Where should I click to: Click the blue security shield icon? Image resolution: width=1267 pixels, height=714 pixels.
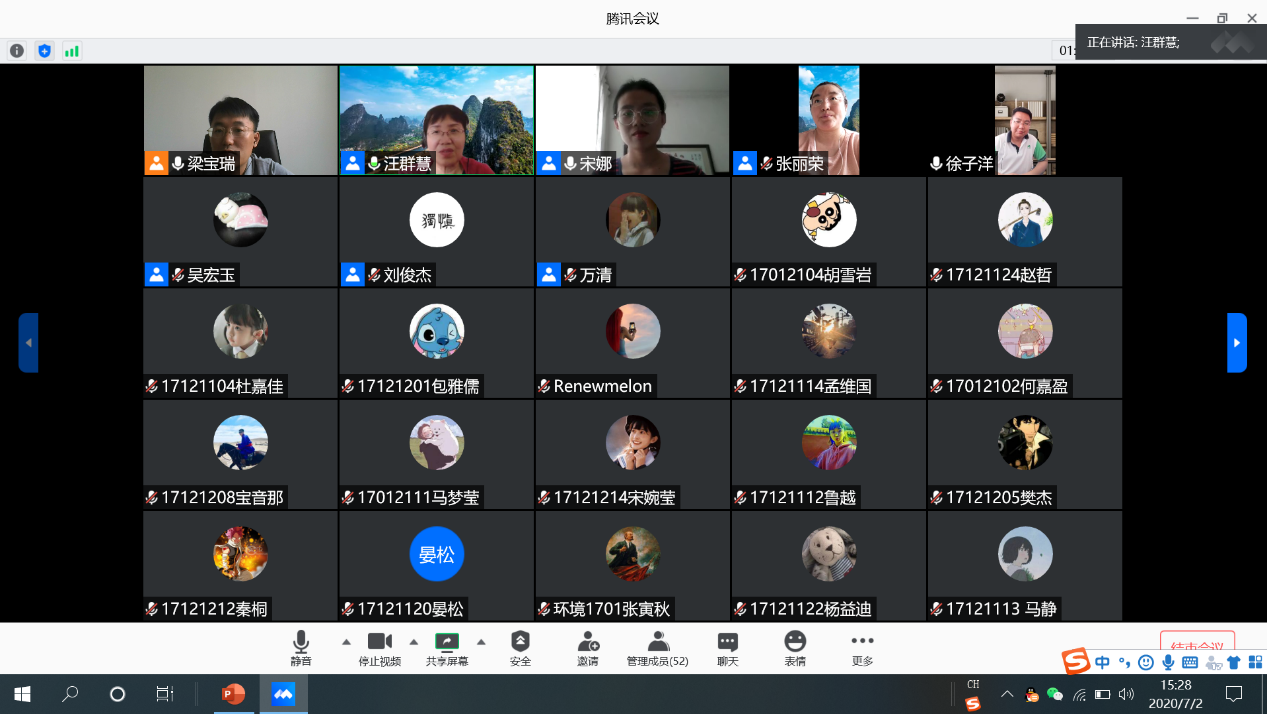44,51
